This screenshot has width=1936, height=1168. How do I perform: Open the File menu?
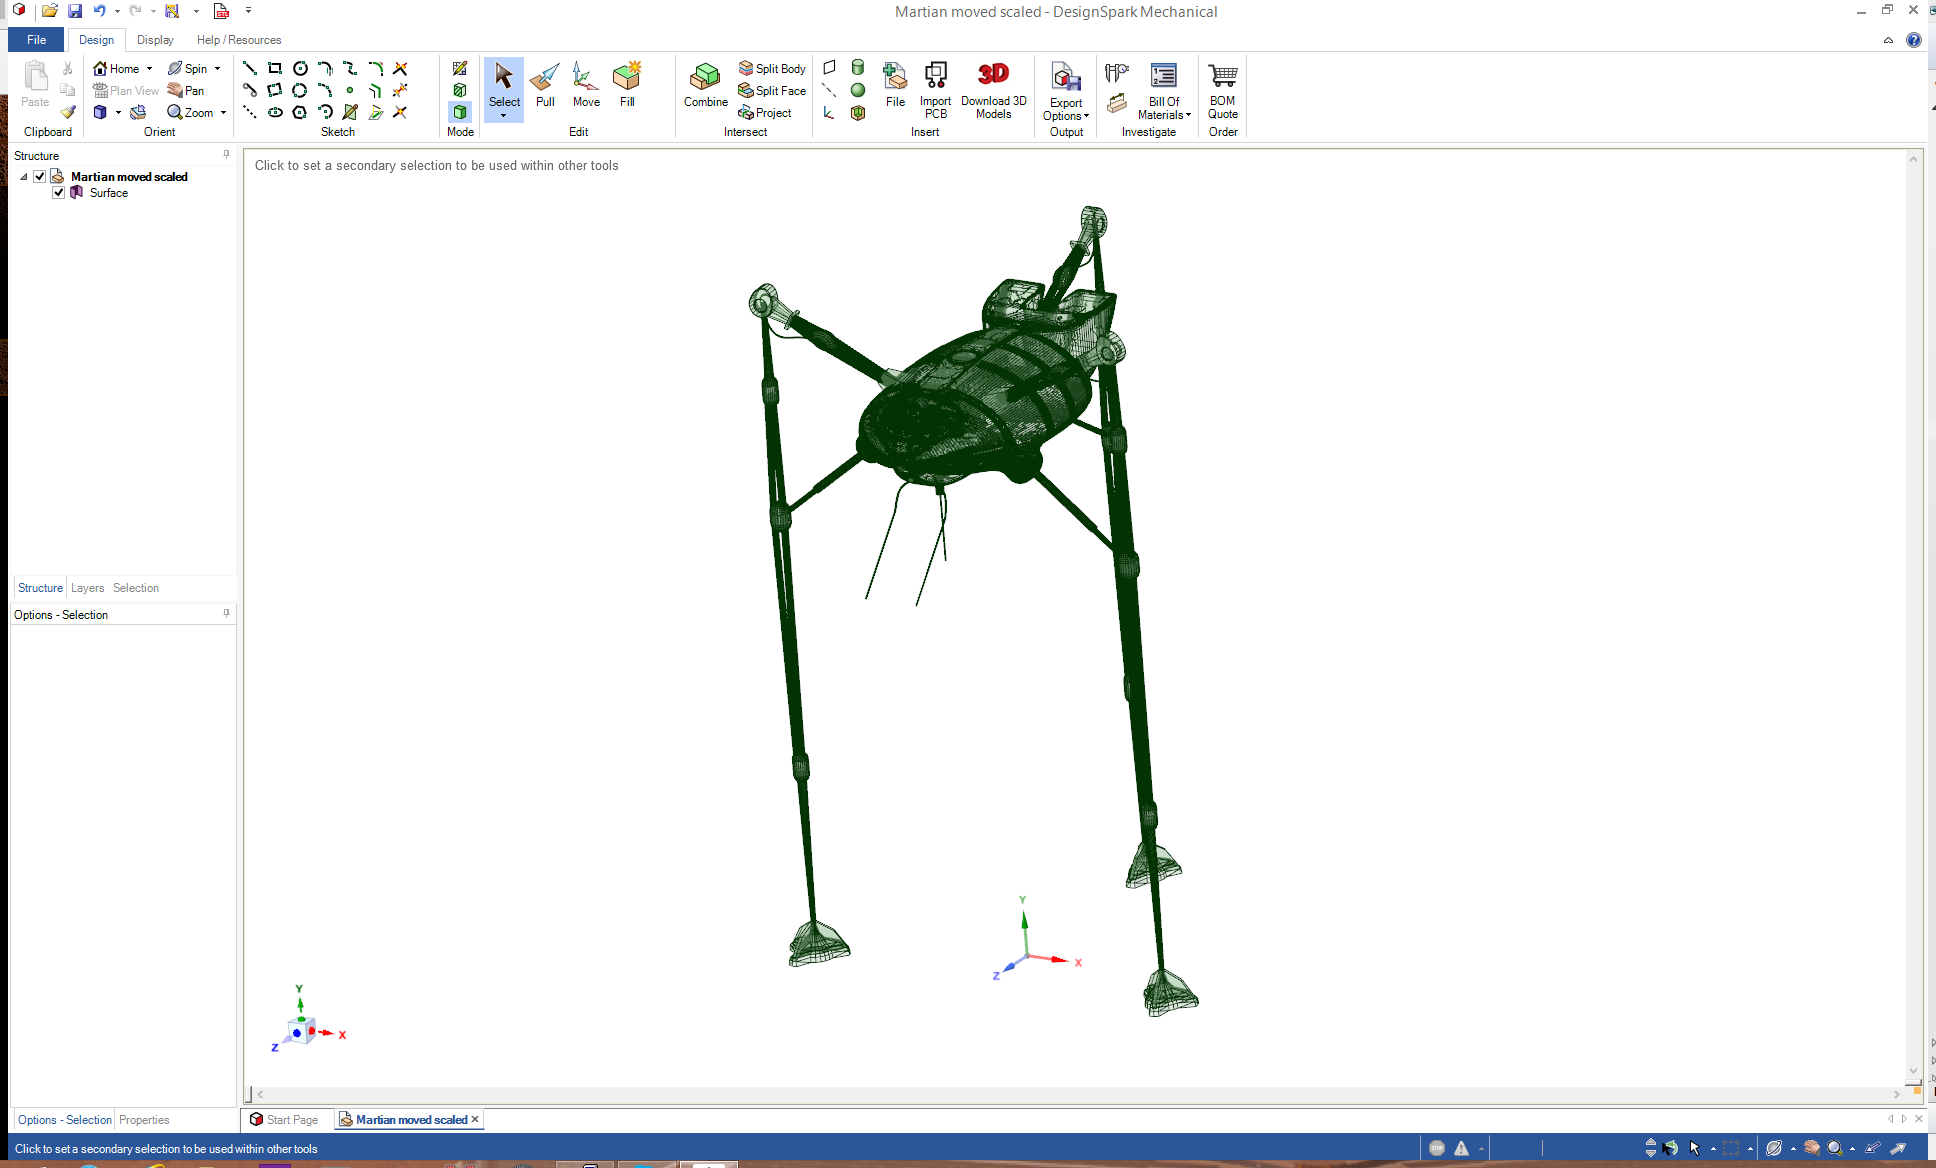[x=36, y=40]
